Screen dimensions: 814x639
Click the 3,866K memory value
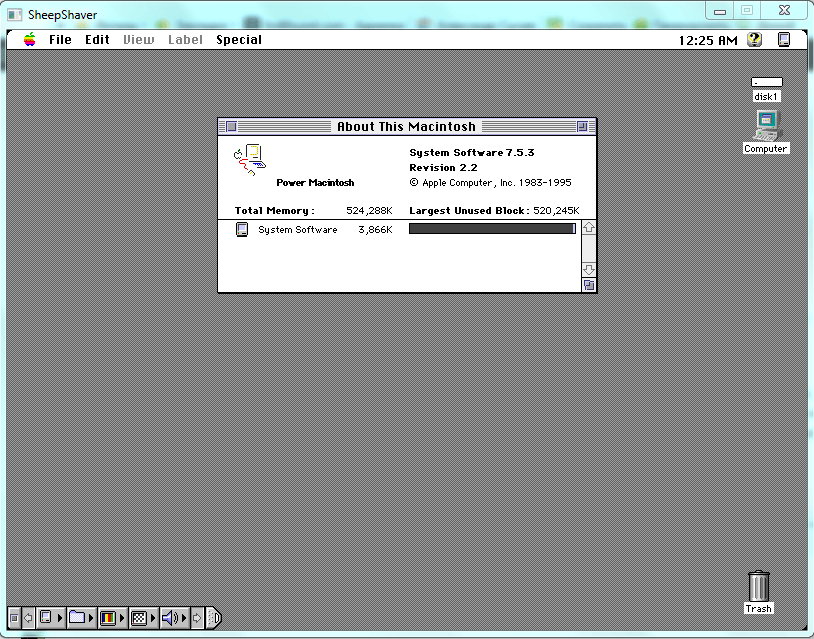coord(375,230)
